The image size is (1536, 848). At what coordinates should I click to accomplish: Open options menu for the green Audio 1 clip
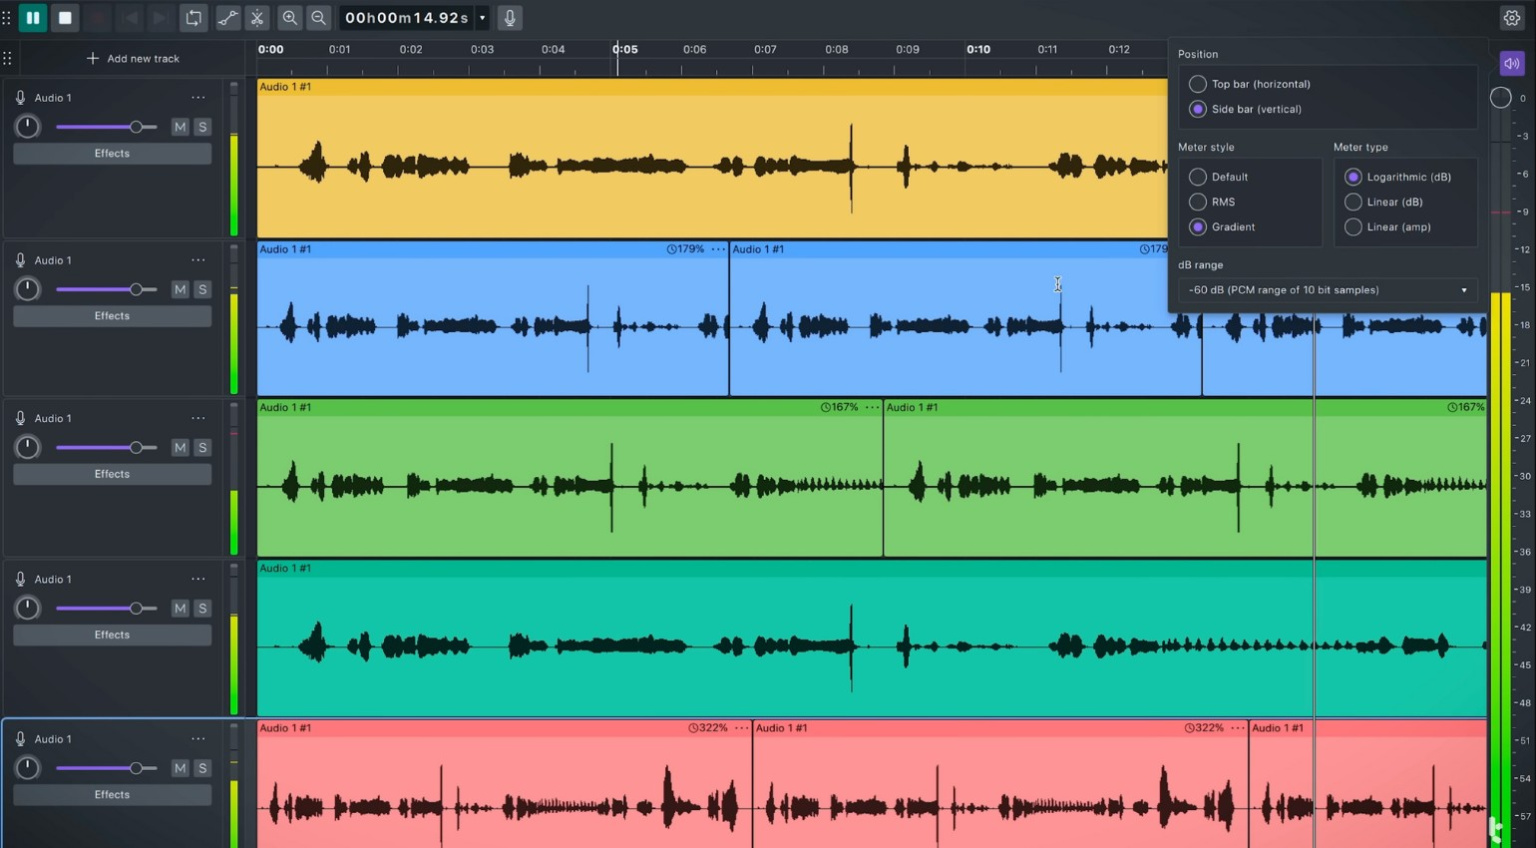(x=872, y=407)
